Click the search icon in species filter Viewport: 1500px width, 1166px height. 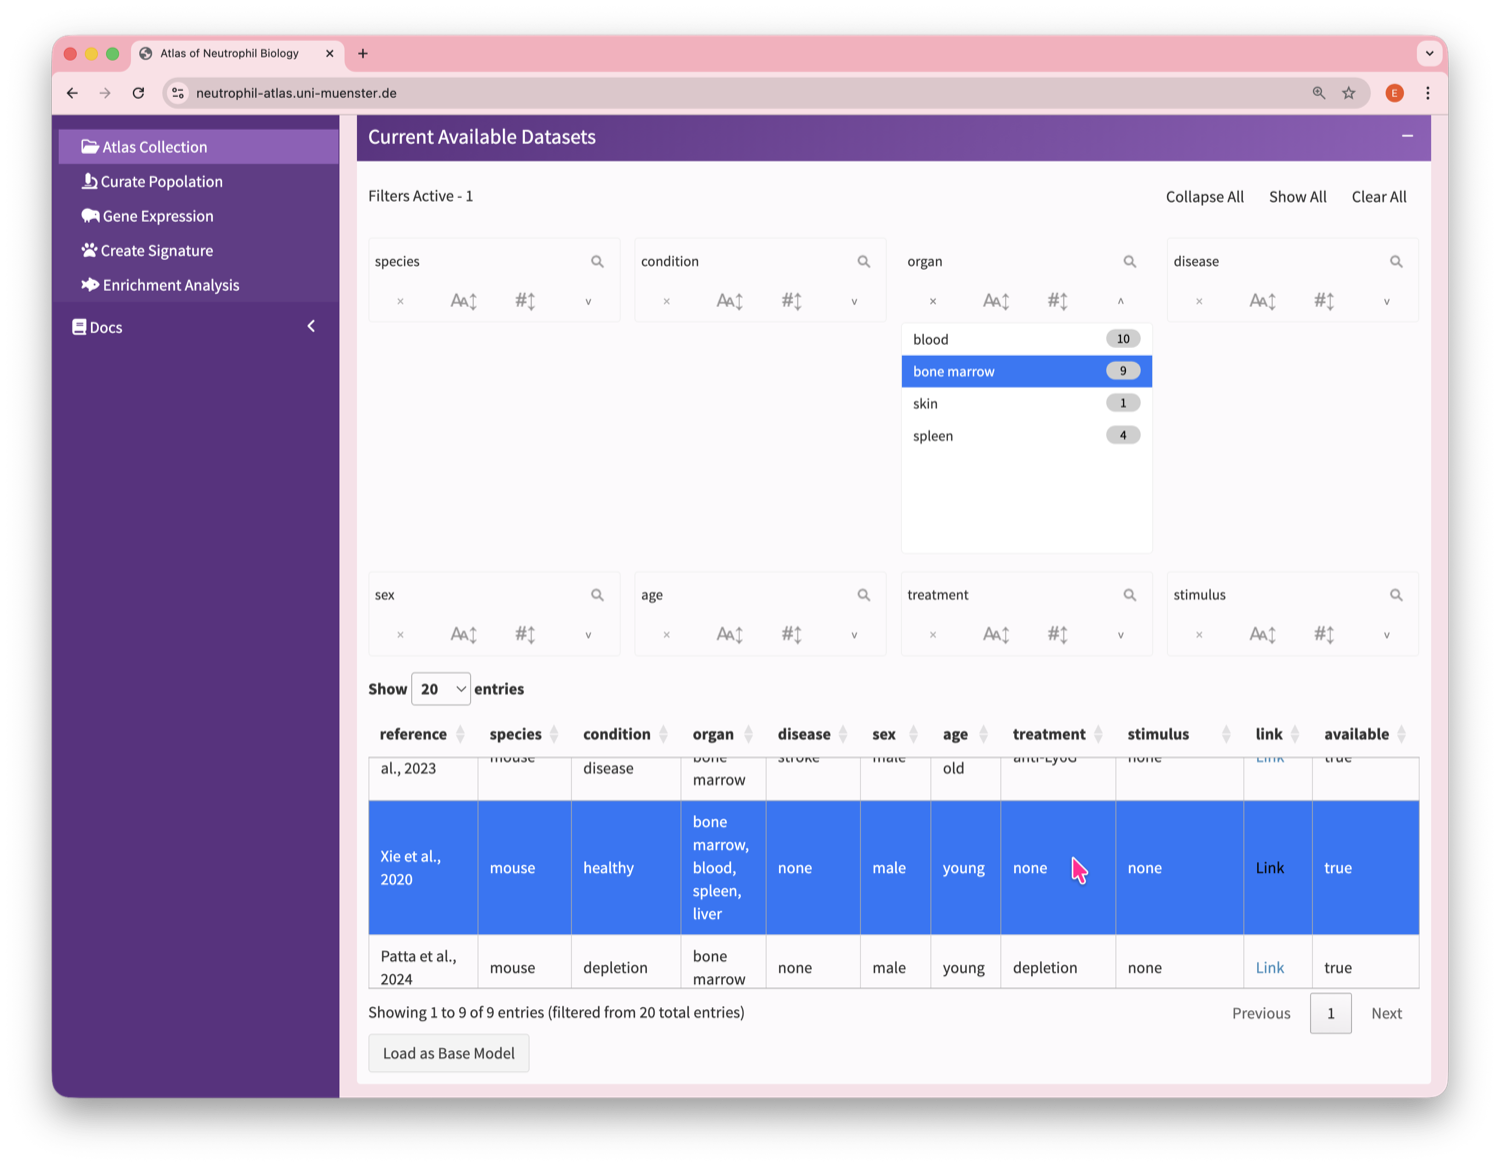point(597,262)
